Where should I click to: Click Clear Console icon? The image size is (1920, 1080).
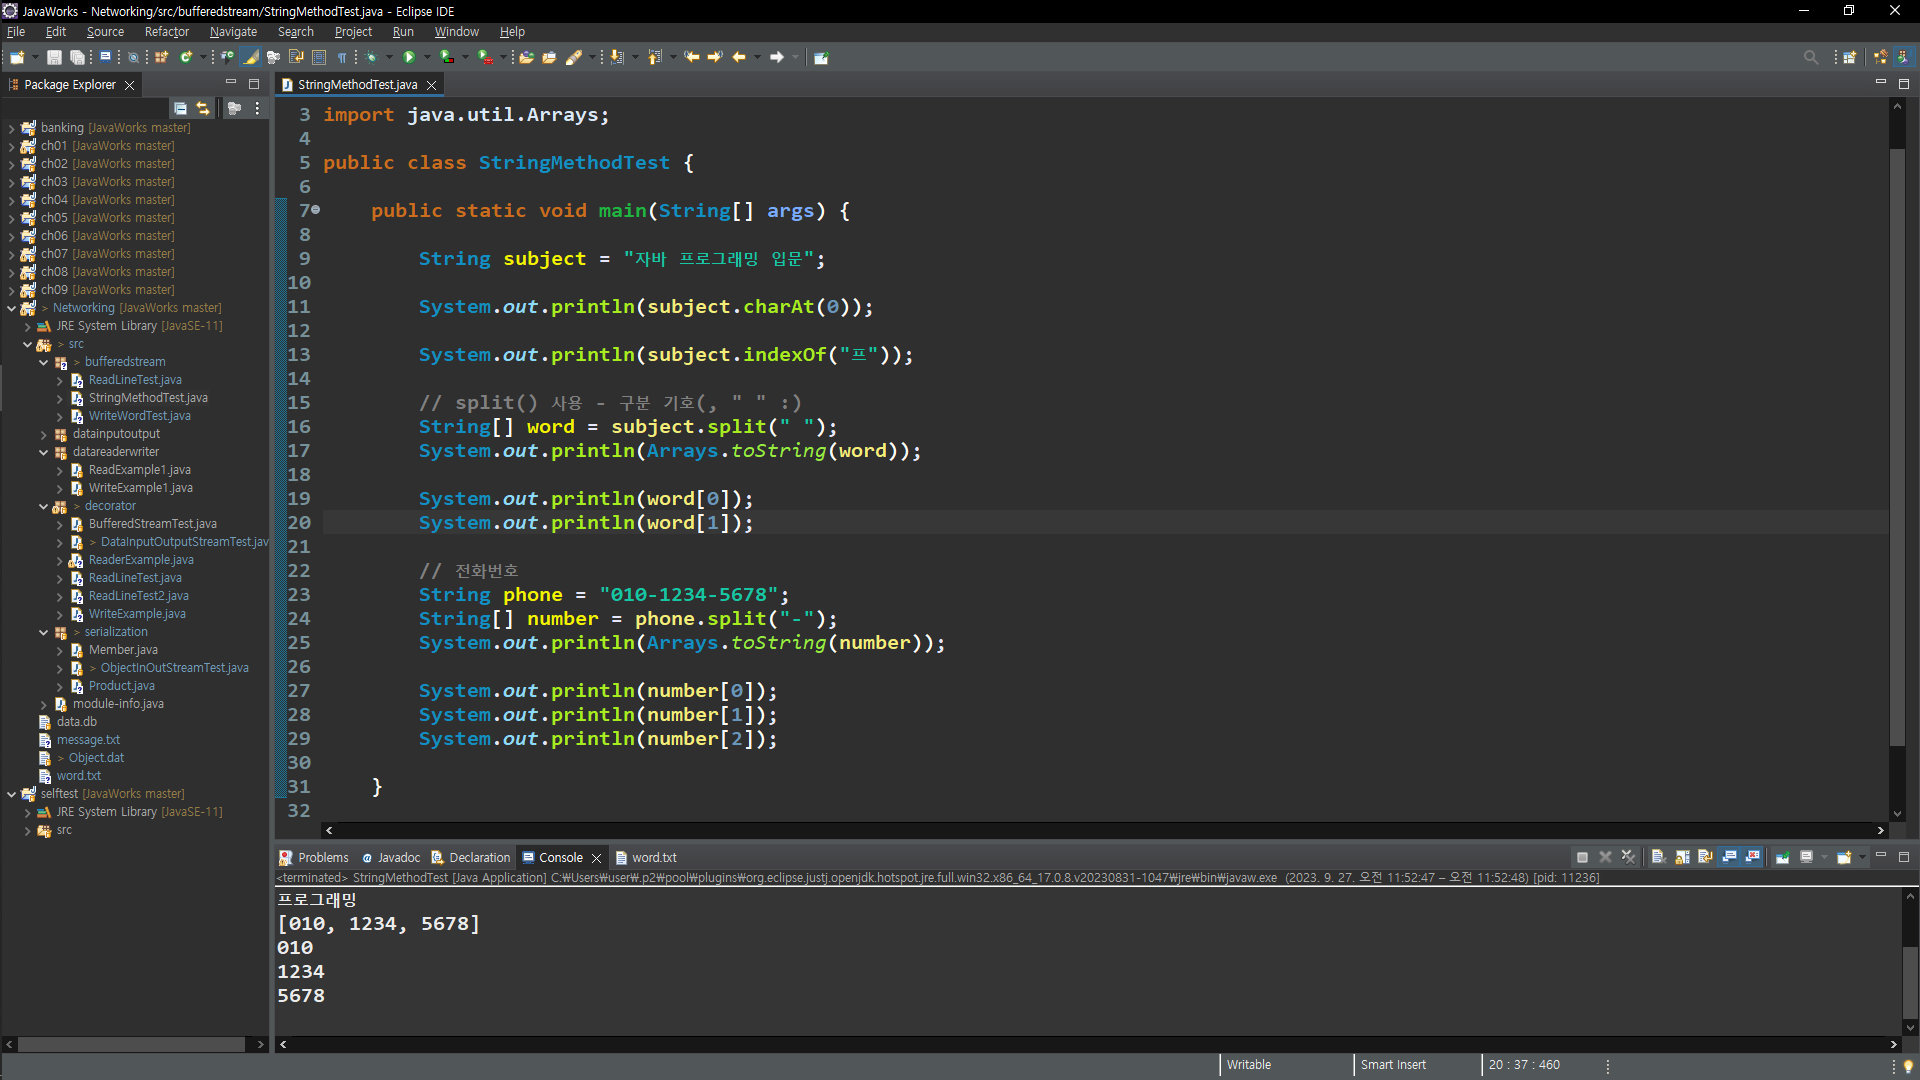coord(1658,857)
